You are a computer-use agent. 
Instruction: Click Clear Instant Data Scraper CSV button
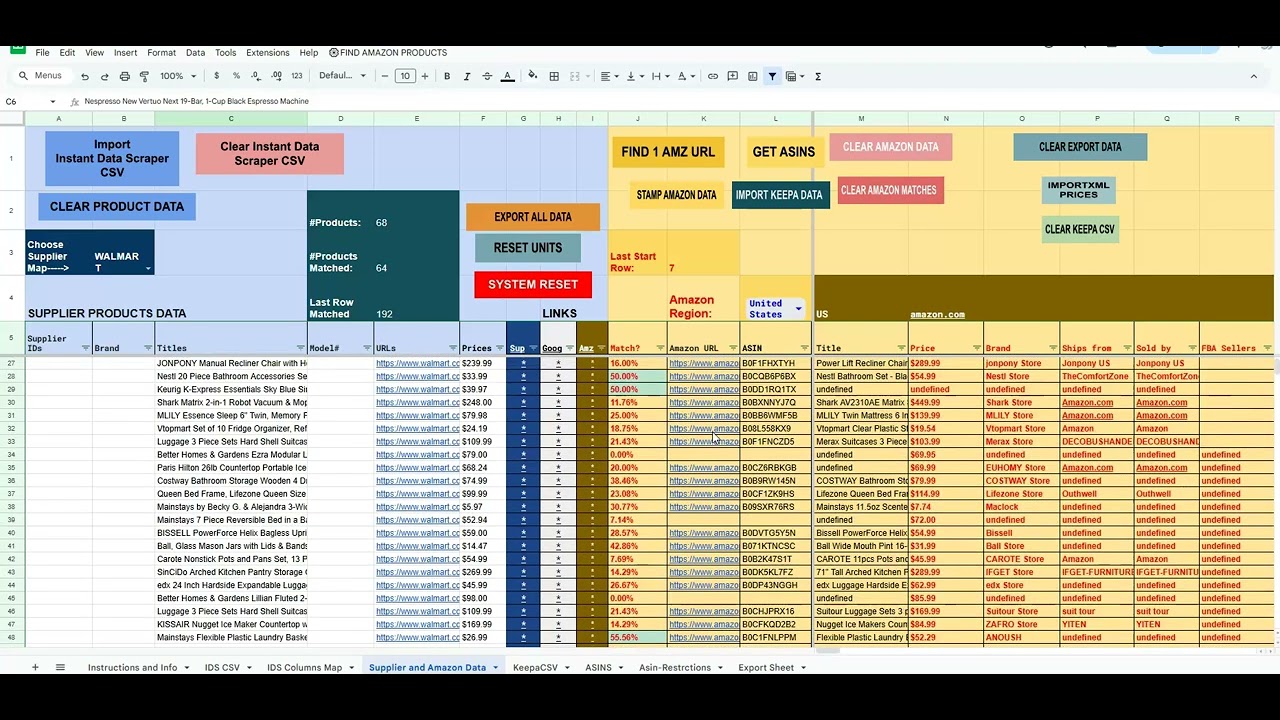pos(269,153)
